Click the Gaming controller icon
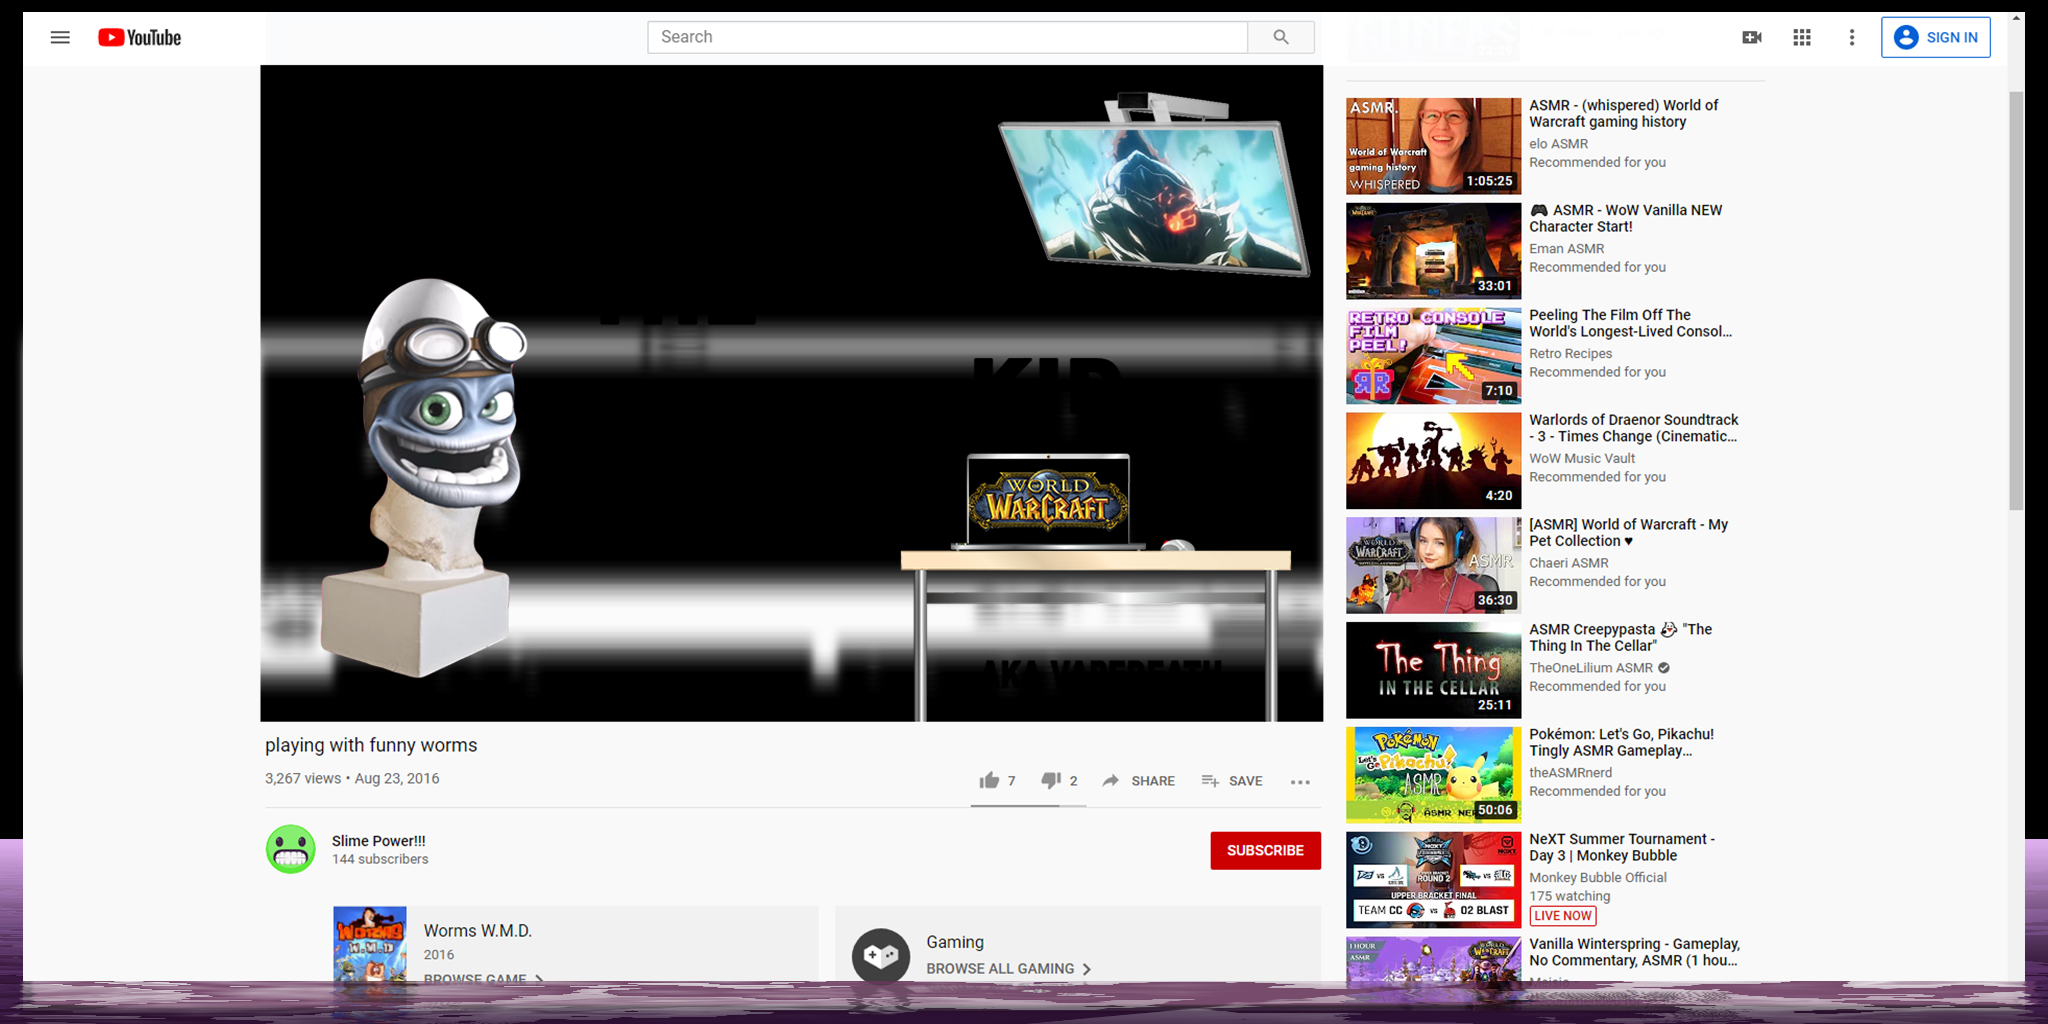2048x1024 pixels. tap(881, 956)
